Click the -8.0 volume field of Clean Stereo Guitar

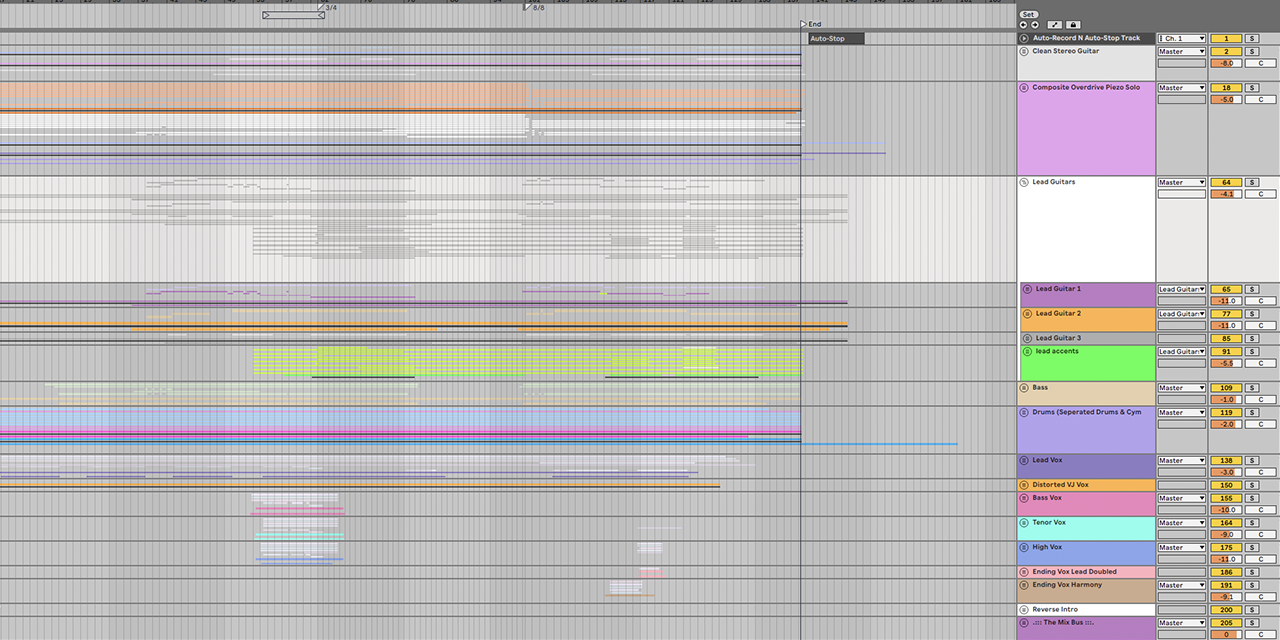[x=1226, y=63]
